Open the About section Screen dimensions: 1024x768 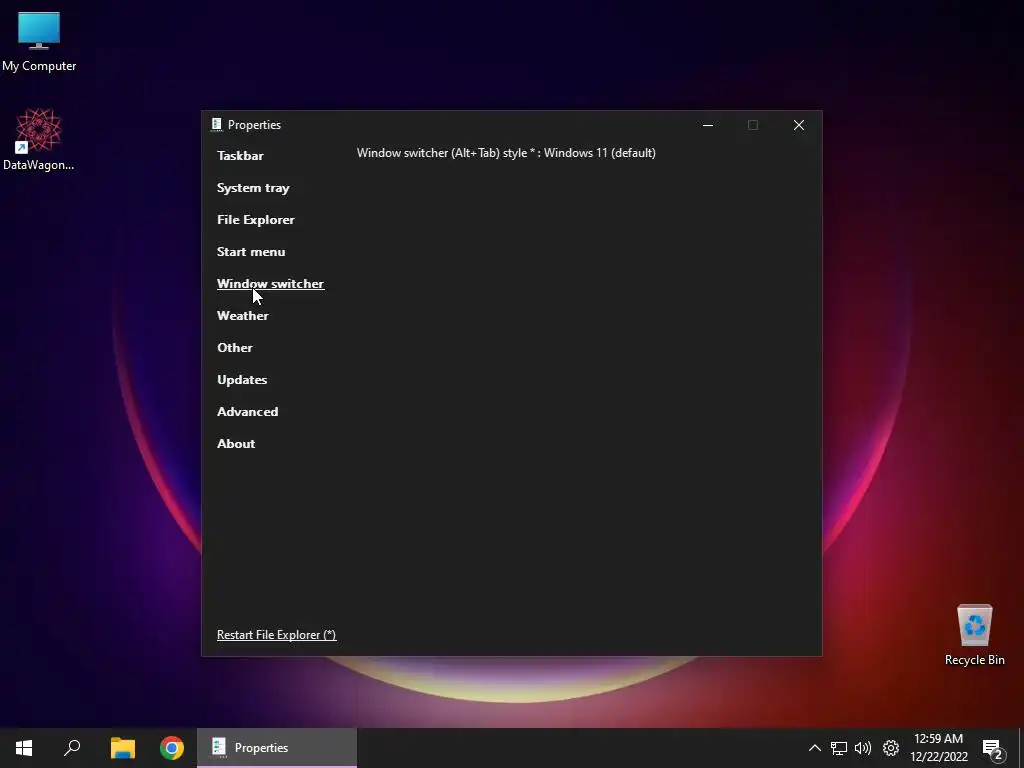click(236, 443)
